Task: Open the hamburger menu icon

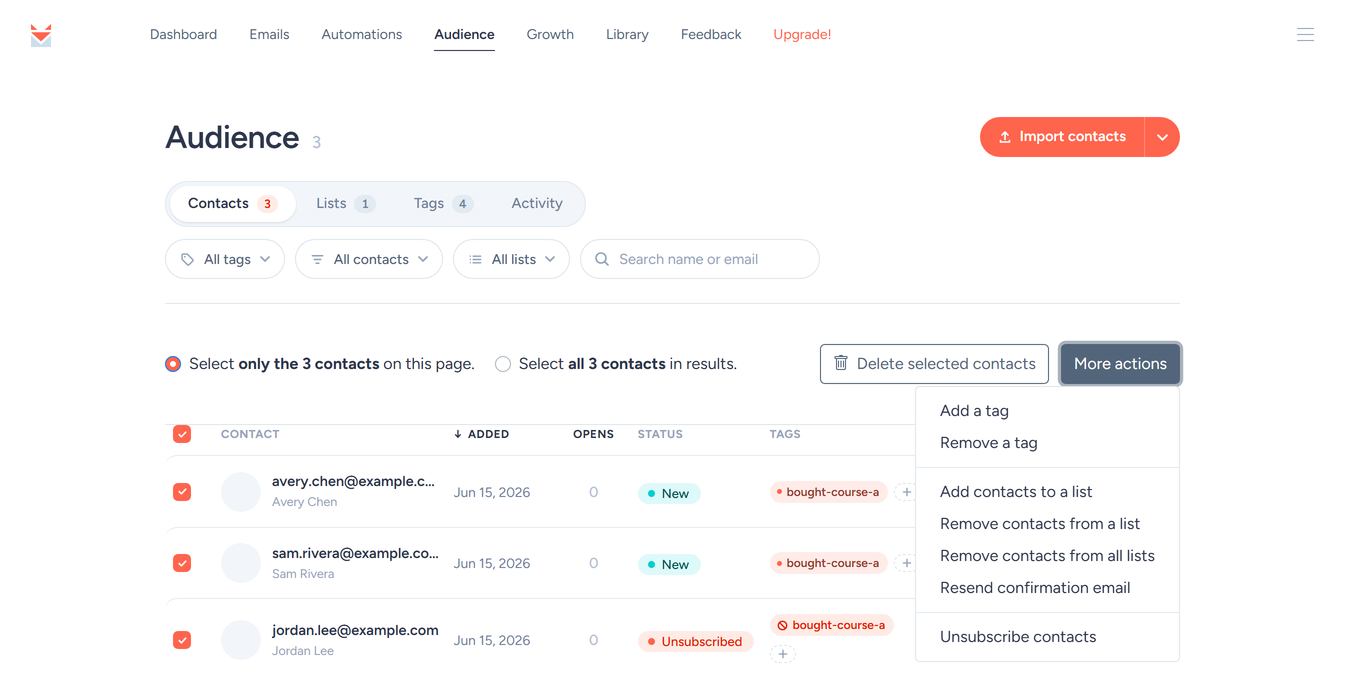Action: click(1305, 35)
